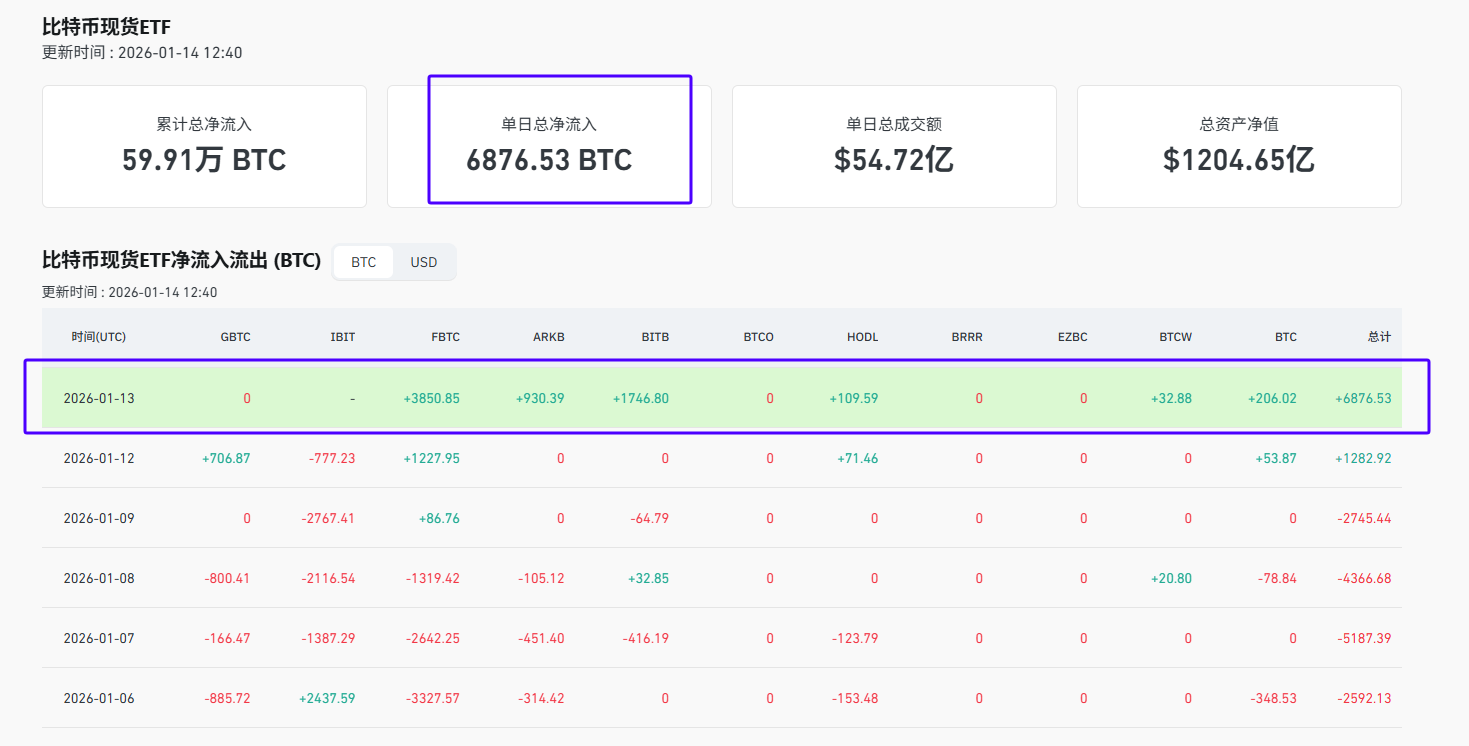1469x746 pixels.
Task: Select the 时间(UTC) column header
Action: pyautogui.click(x=99, y=337)
